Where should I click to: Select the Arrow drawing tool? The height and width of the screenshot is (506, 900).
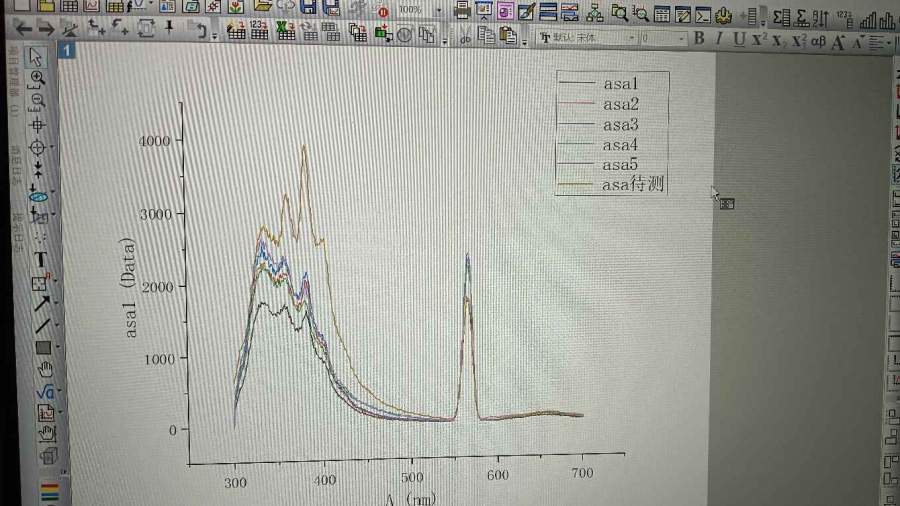[x=43, y=303]
